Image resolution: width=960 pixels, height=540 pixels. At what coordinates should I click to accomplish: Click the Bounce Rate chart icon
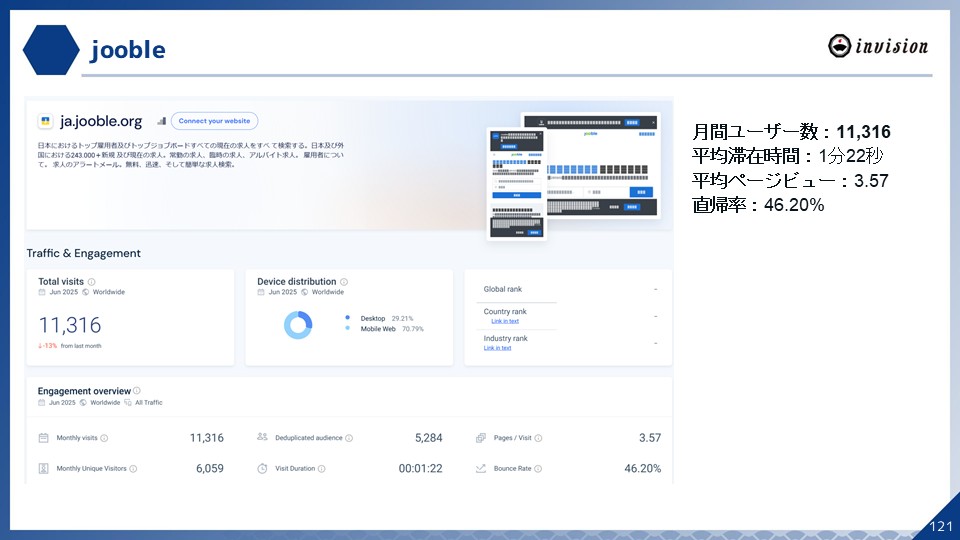click(x=481, y=468)
